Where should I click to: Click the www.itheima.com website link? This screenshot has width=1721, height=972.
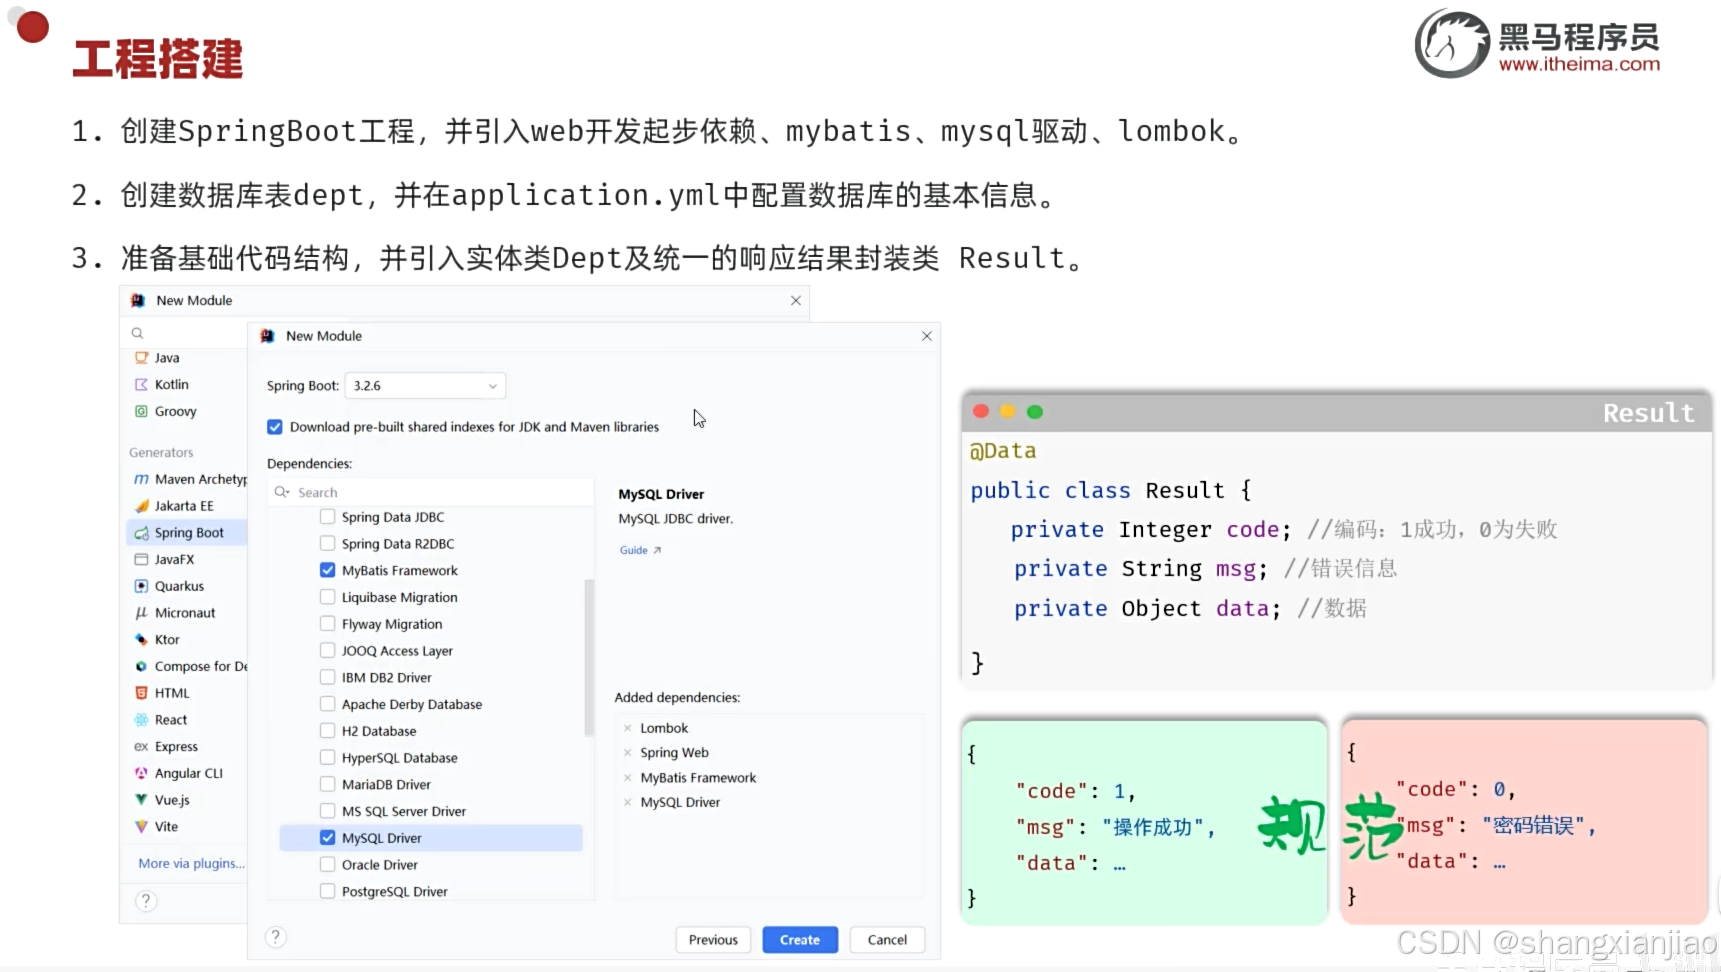pos(1579,64)
